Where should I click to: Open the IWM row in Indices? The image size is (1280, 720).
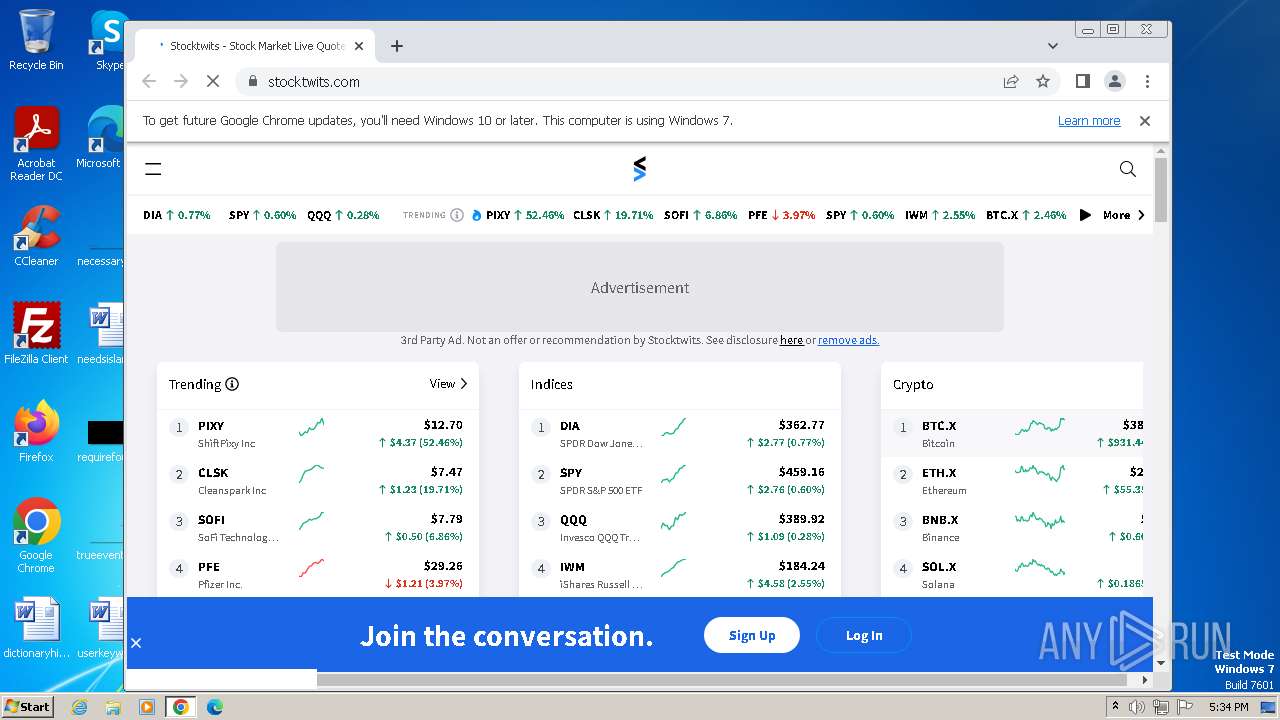(x=680, y=574)
